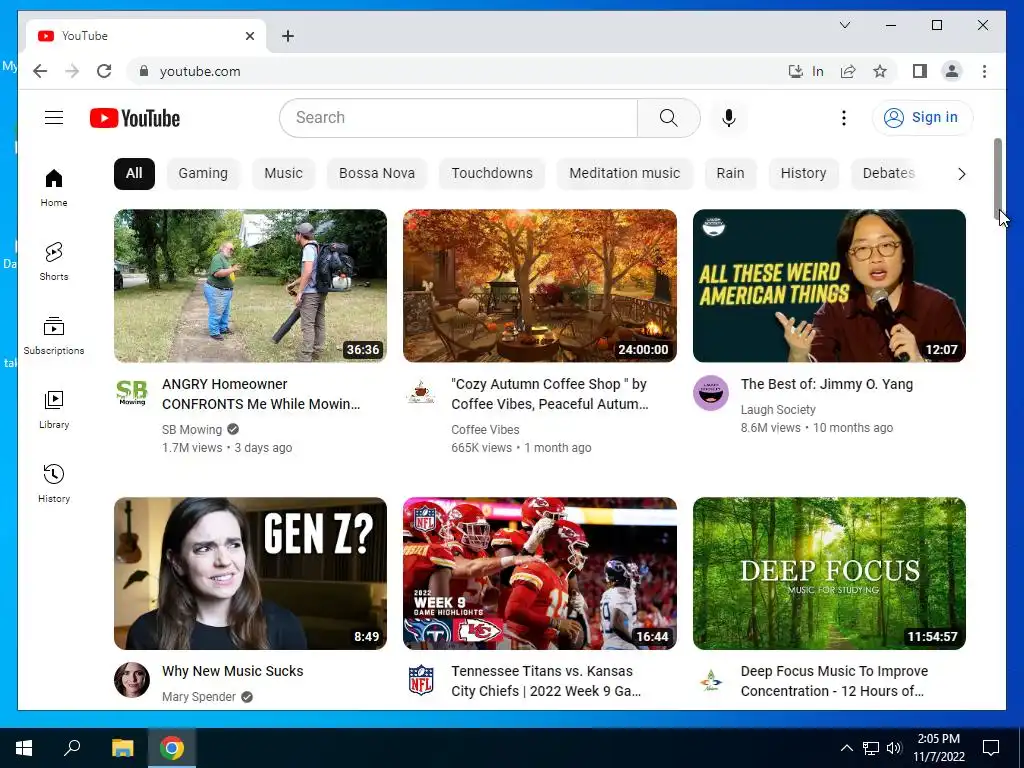This screenshot has height=768, width=1024.
Task: Close the YouTube tab
Action: tap(249, 36)
